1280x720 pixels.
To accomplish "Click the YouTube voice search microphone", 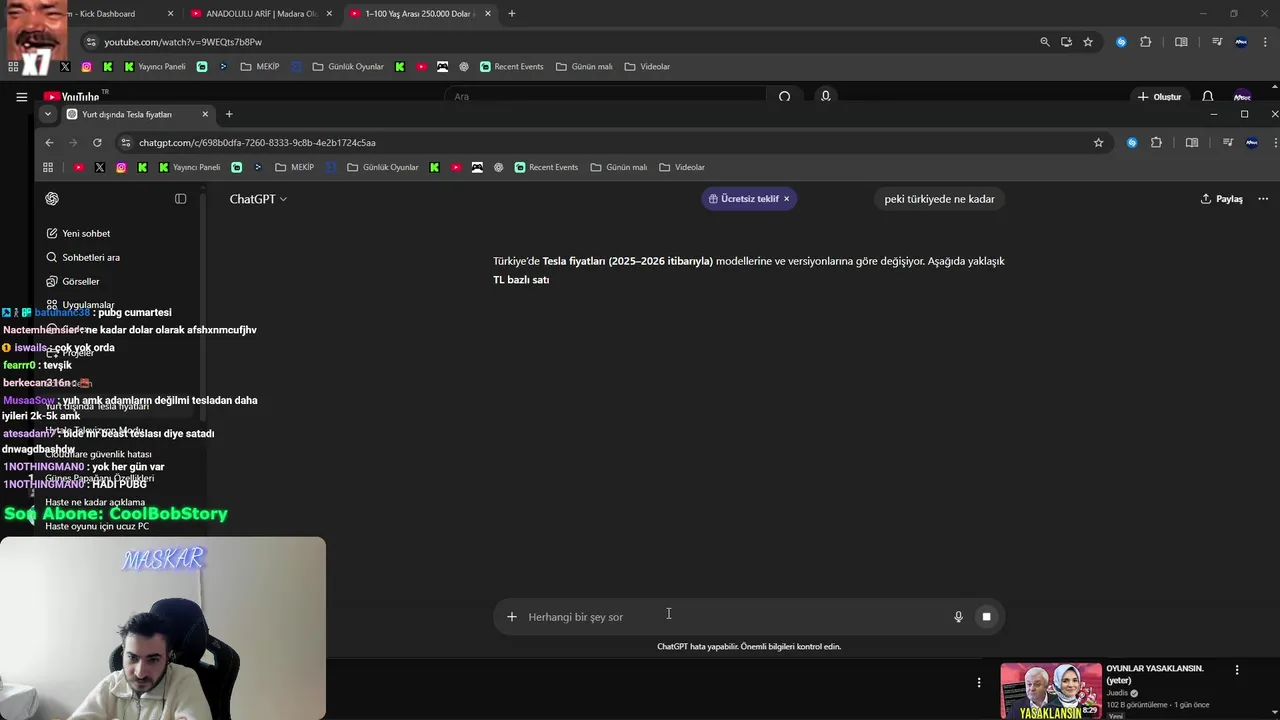I will pyautogui.click(x=825, y=96).
